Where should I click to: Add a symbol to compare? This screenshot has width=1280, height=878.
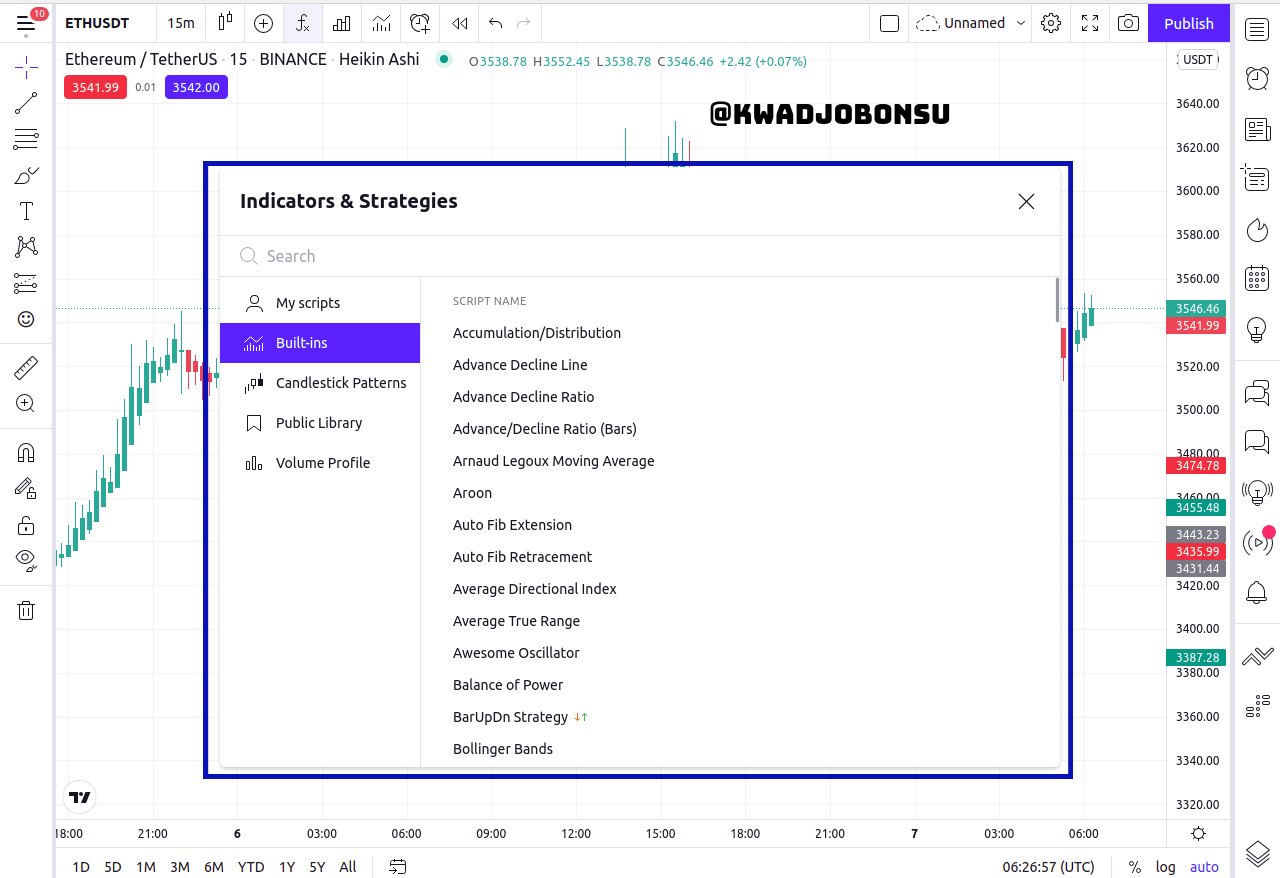263,22
